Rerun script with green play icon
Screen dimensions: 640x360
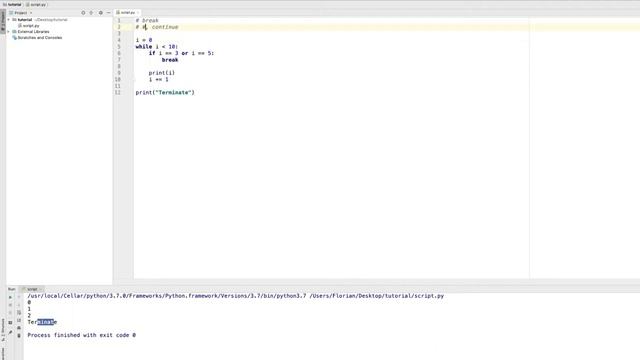click(x=10, y=297)
